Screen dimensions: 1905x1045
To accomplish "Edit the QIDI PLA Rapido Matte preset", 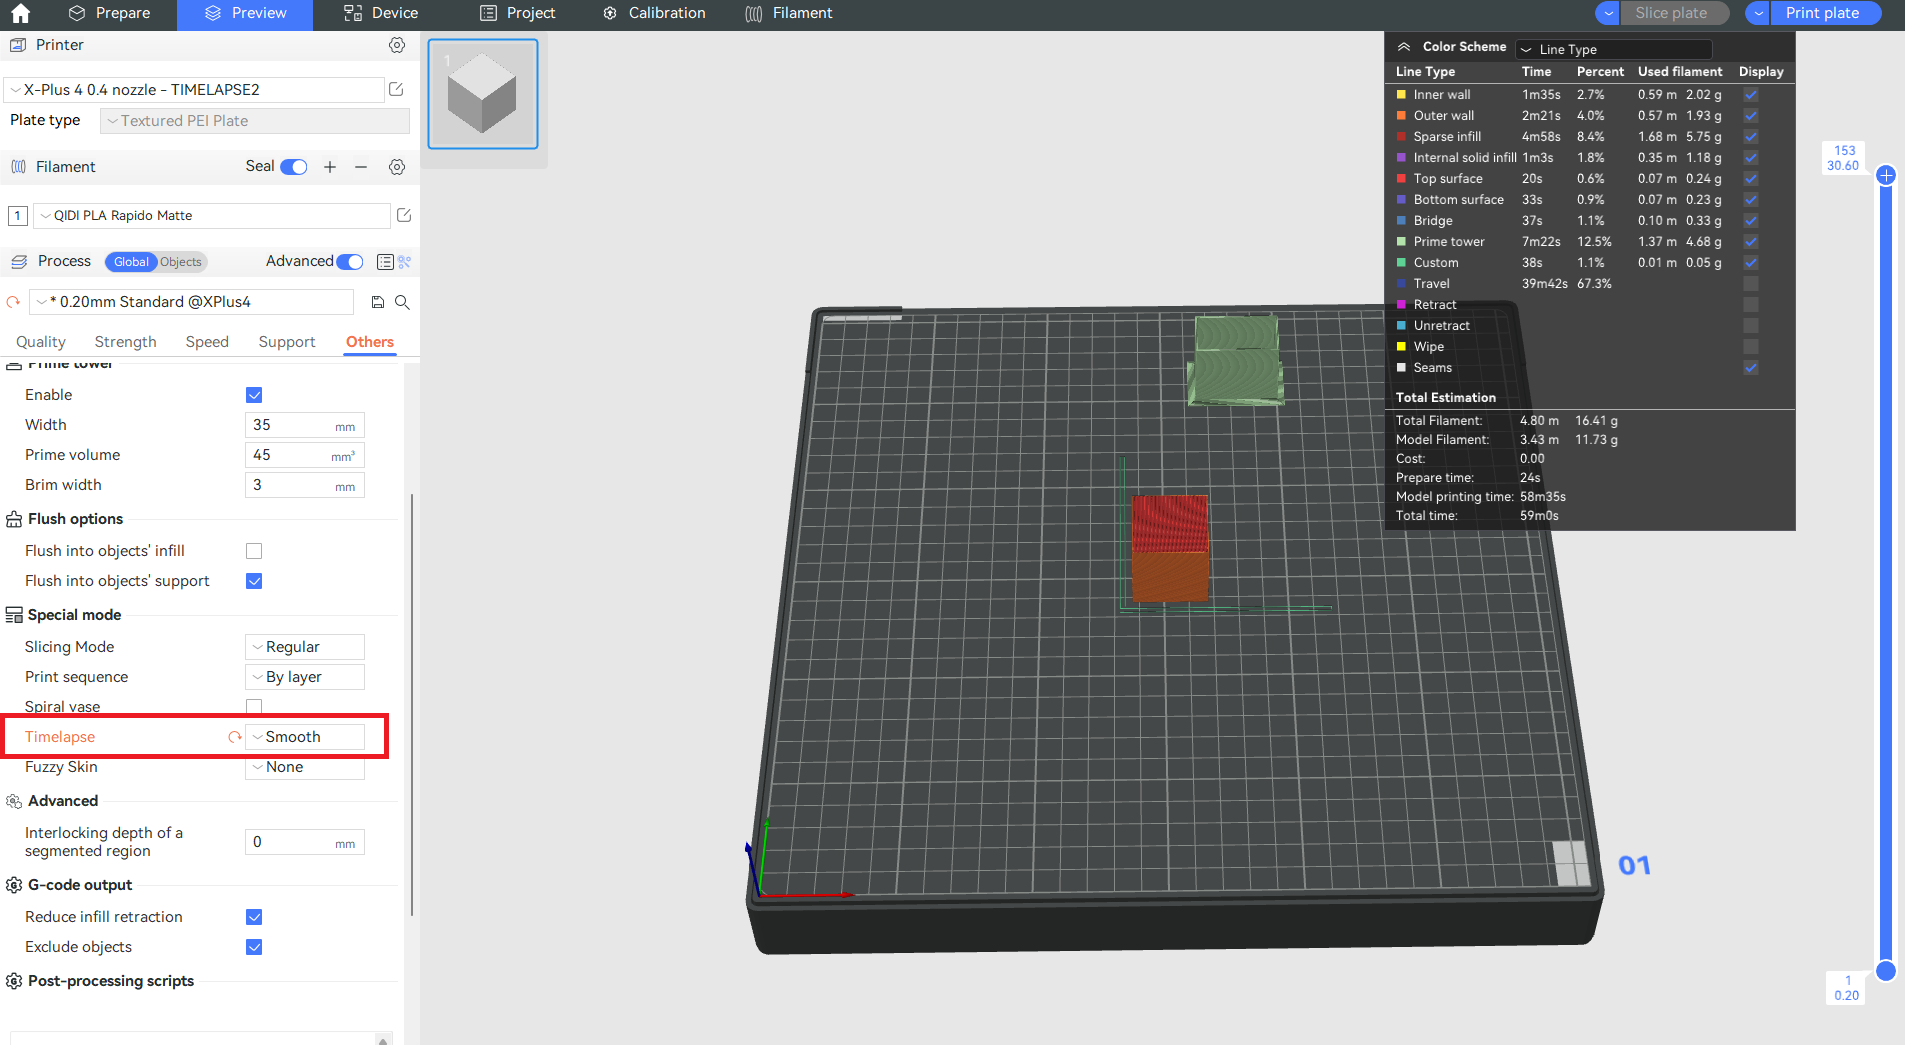I will (404, 214).
